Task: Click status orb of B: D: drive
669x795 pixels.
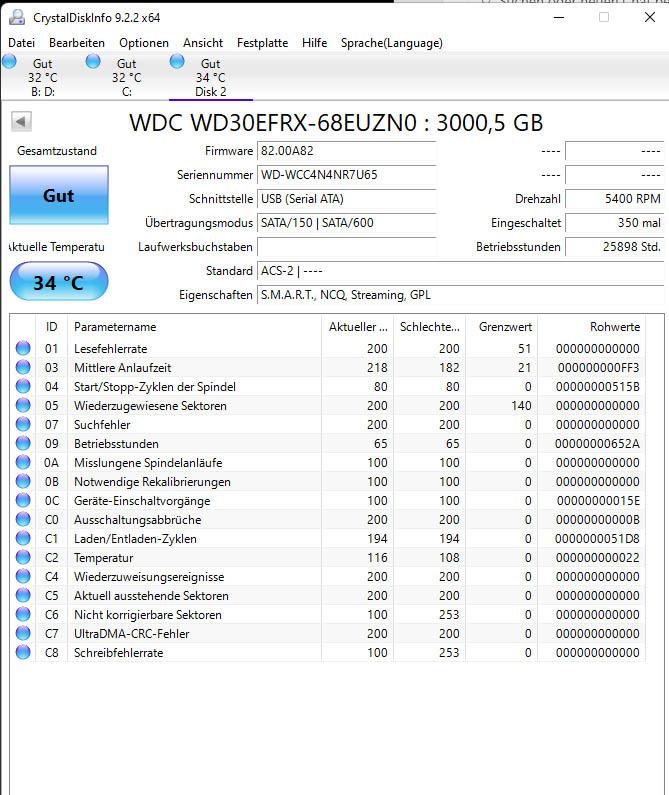Action: [9, 61]
